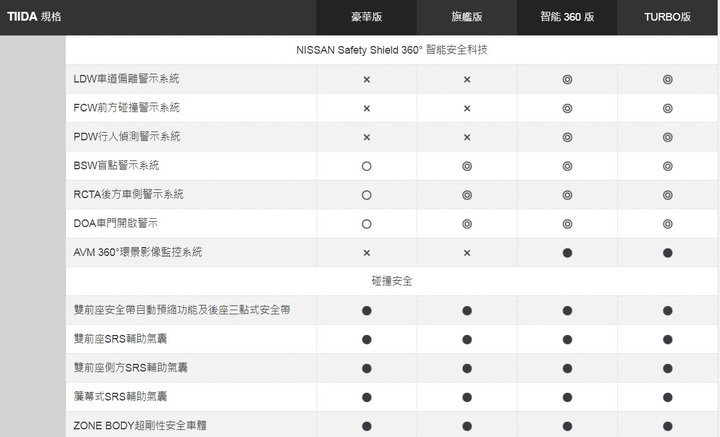Click the LDW cross mark under 旗艦版
The height and width of the screenshot is (437, 720).
(x=467, y=79)
